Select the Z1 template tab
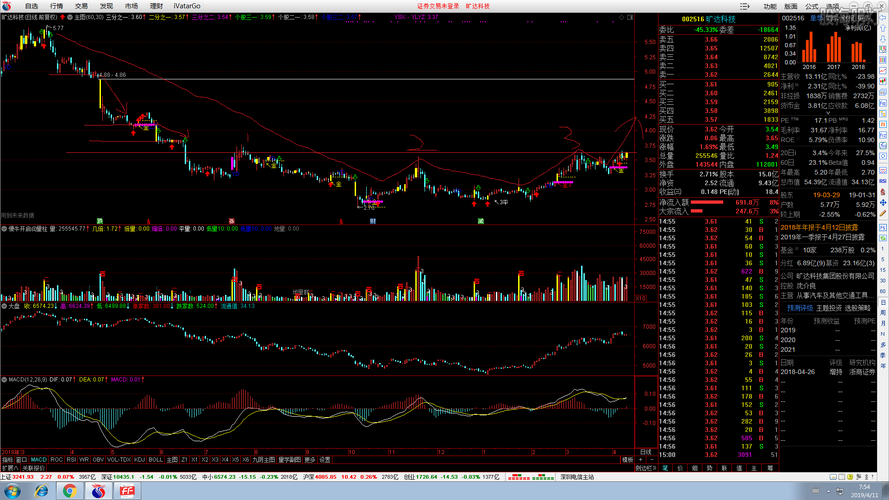The height and width of the screenshot is (500, 889). [184, 459]
